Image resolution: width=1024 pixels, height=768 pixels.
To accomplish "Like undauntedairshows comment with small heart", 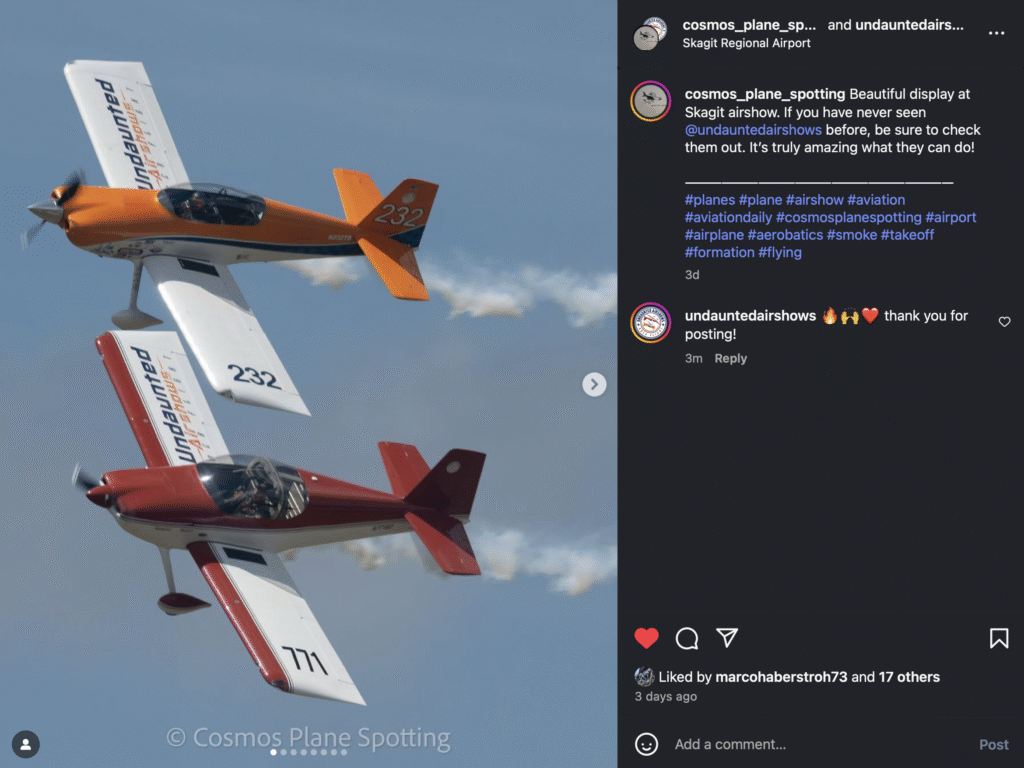I will [1004, 321].
